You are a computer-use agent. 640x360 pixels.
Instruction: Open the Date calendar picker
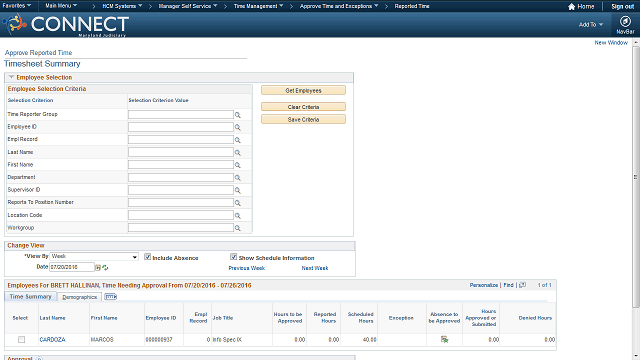tap(98, 268)
